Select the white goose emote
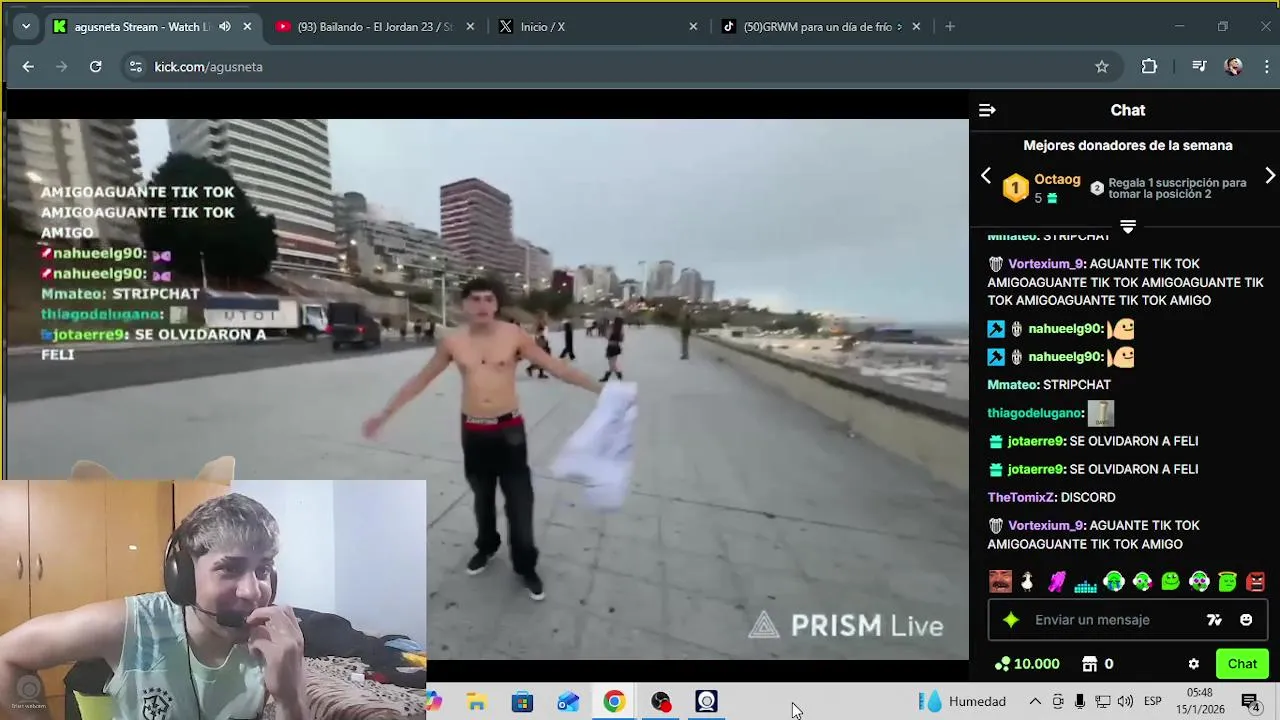The image size is (1280, 720). [x=1028, y=581]
